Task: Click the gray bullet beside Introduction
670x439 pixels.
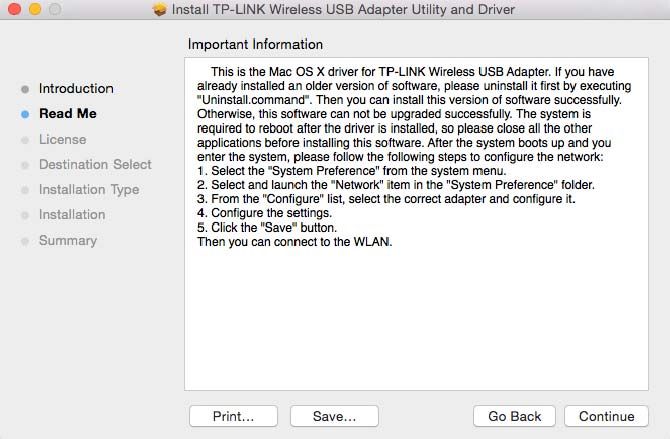Action: click(25, 89)
